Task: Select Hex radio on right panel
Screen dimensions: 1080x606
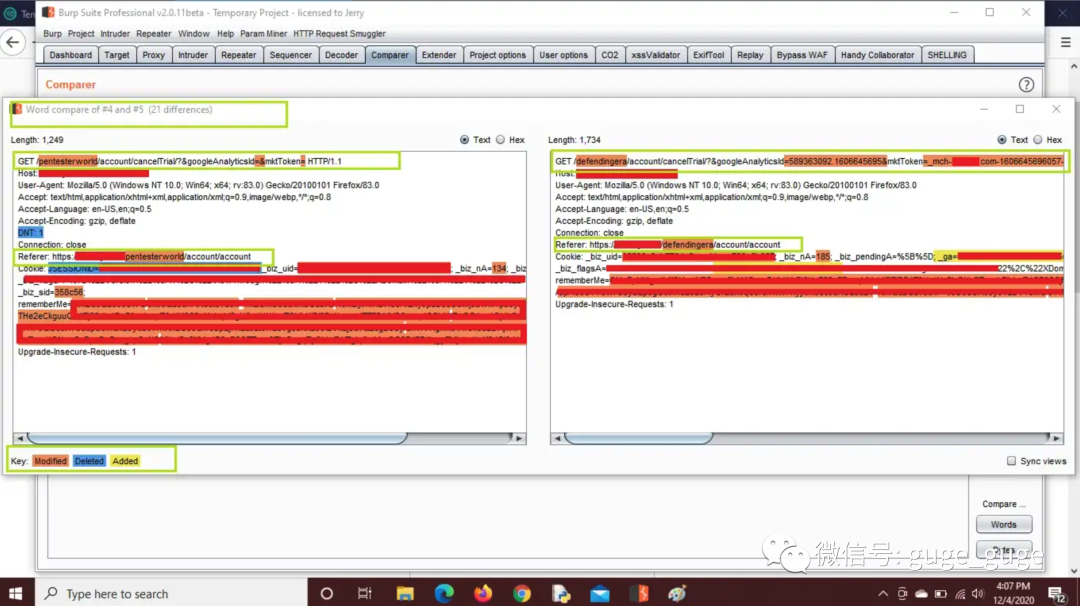Action: (x=1038, y=140)
